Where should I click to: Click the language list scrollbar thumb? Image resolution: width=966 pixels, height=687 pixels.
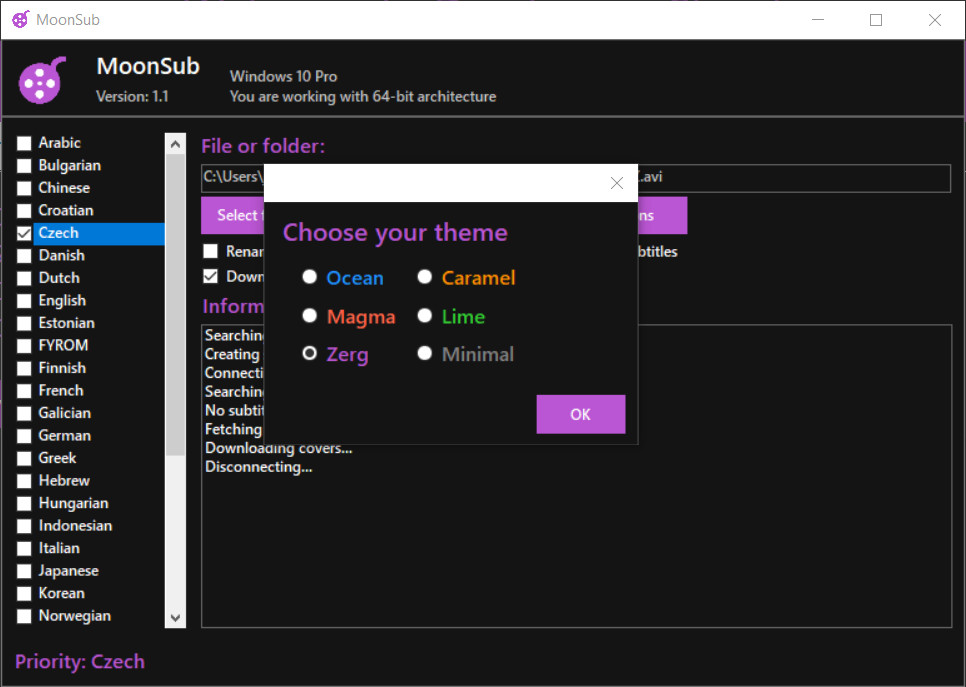(175, 305)
